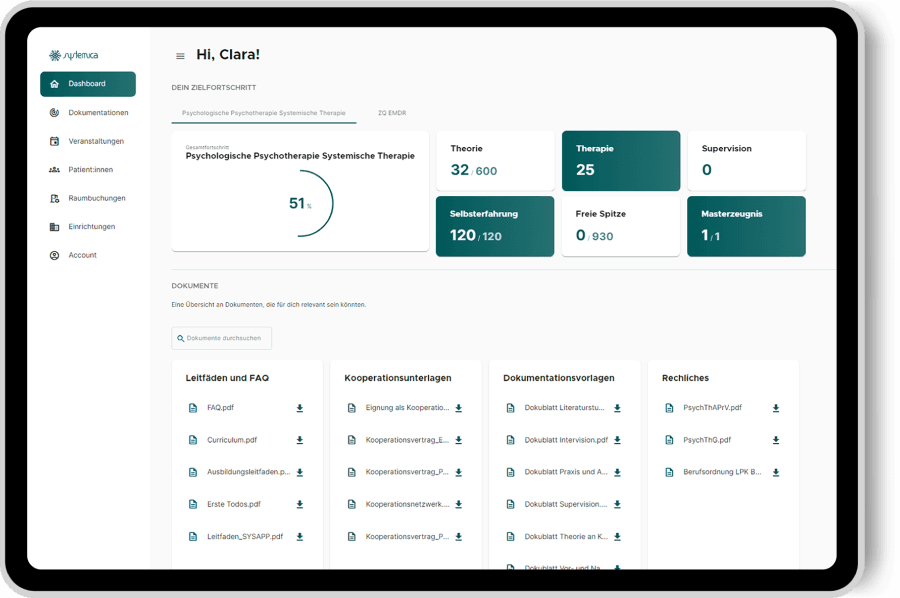The height and width of the screenshot is (598, 900).
Task: Click the document icon before Curriculum.pdf
Action: pos(194,440)
